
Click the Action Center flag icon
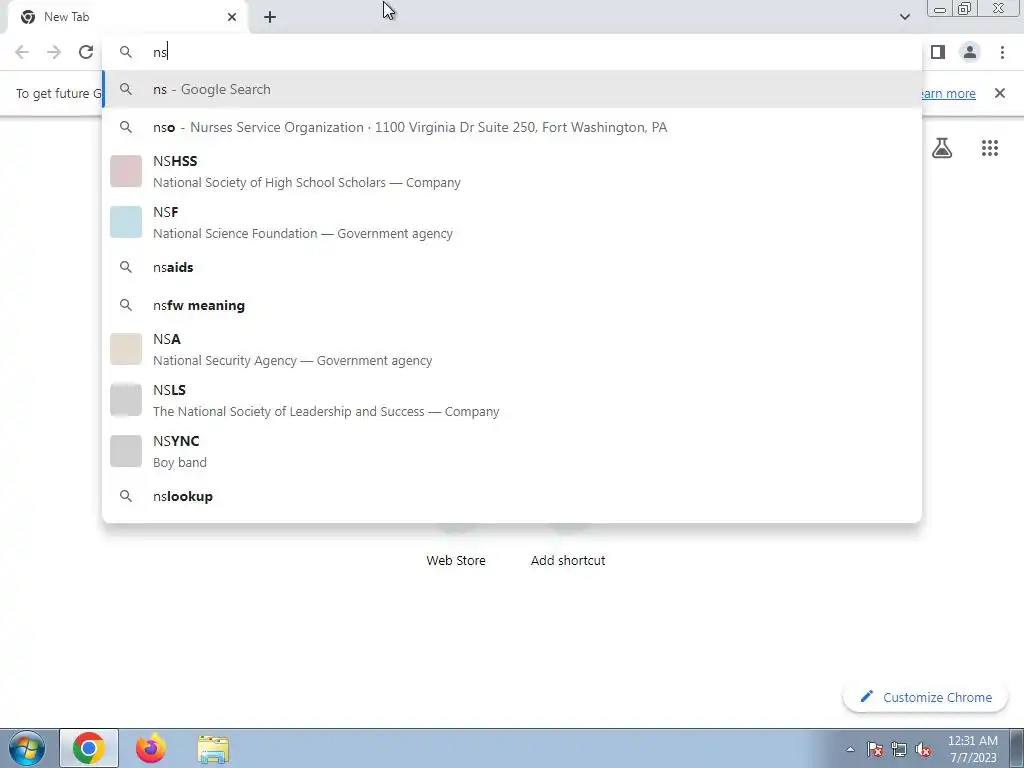pos(875,749)
